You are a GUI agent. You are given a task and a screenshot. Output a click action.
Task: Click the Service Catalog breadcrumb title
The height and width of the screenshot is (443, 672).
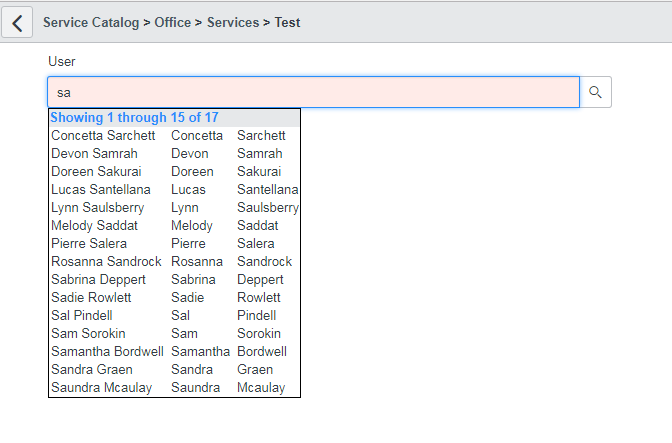click(x=90, y=22)
